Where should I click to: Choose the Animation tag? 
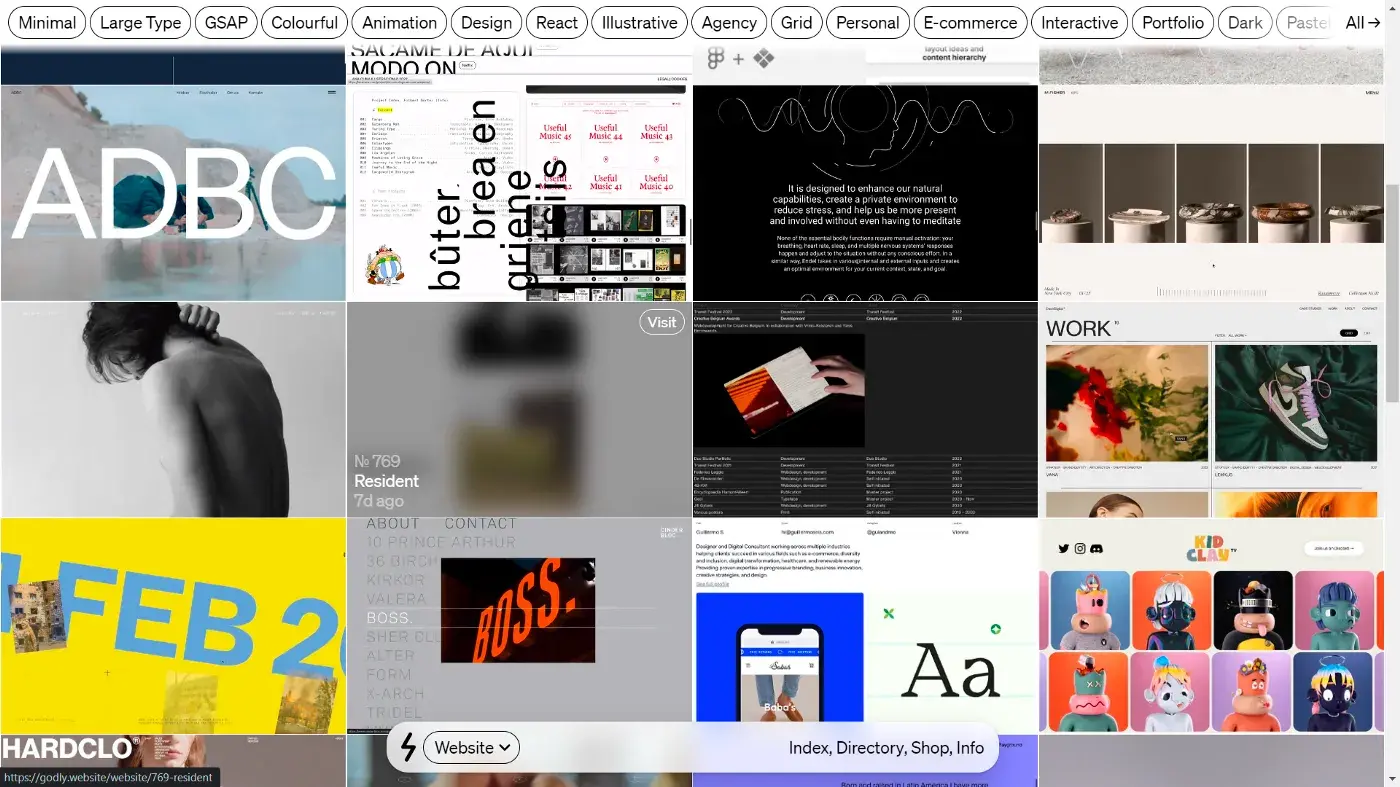399,22
